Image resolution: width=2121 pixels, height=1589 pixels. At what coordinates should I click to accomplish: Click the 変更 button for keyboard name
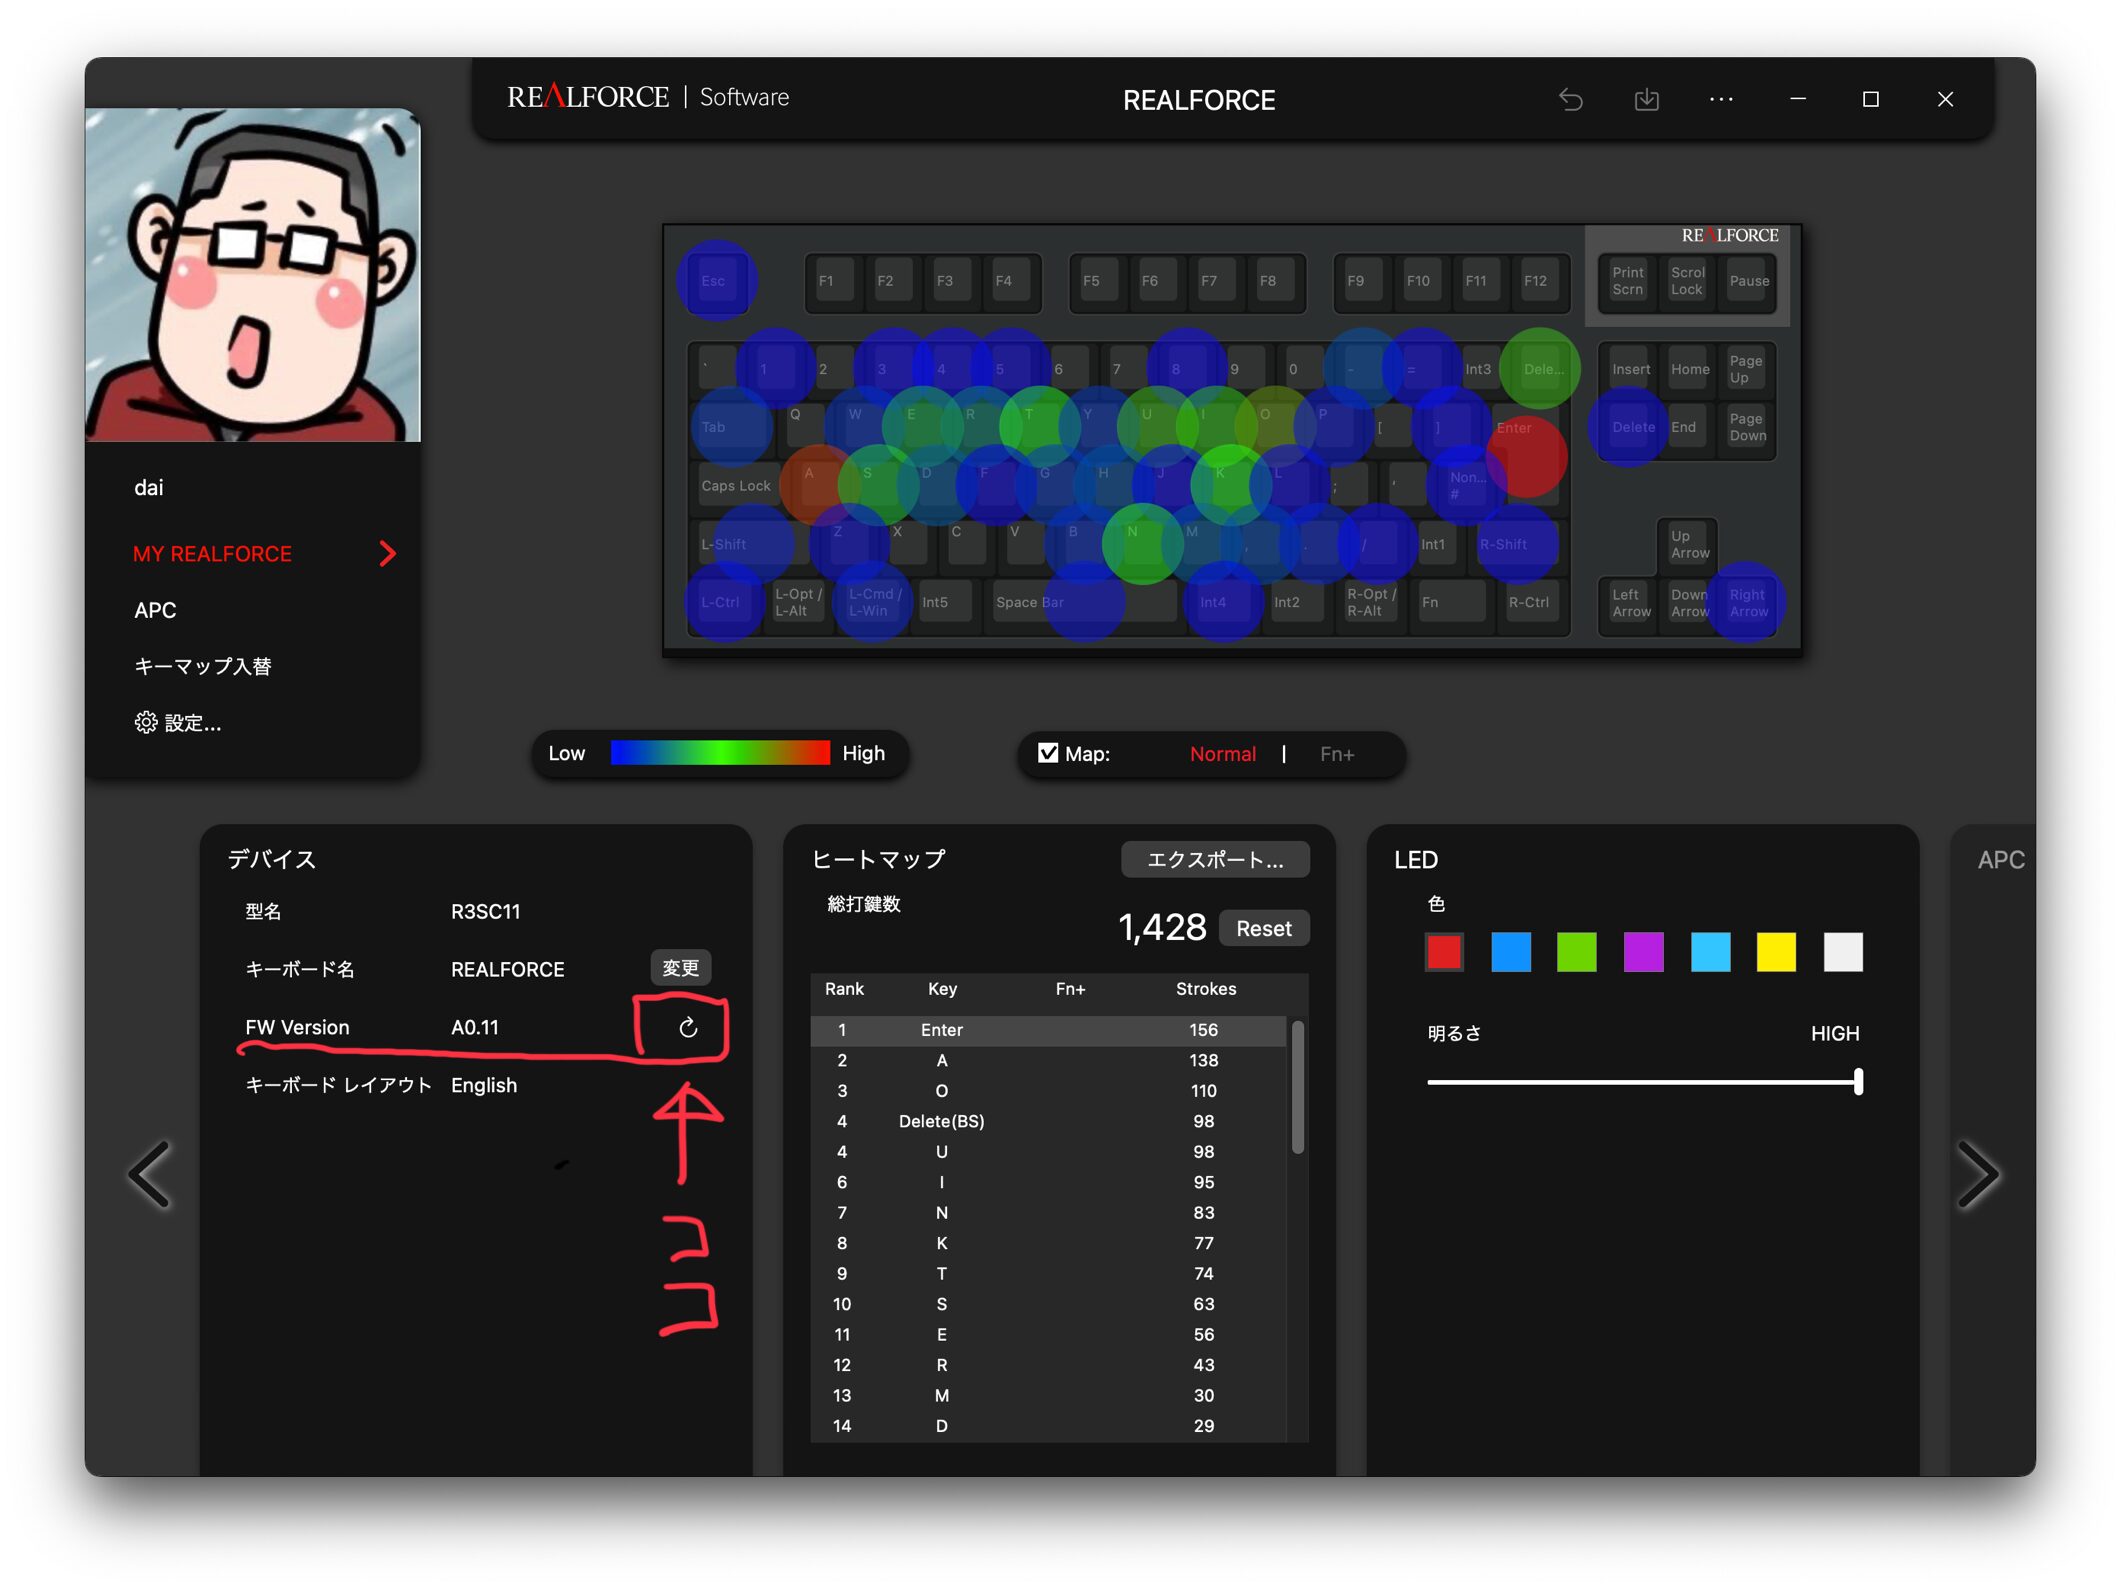click(x=680, y=968)
